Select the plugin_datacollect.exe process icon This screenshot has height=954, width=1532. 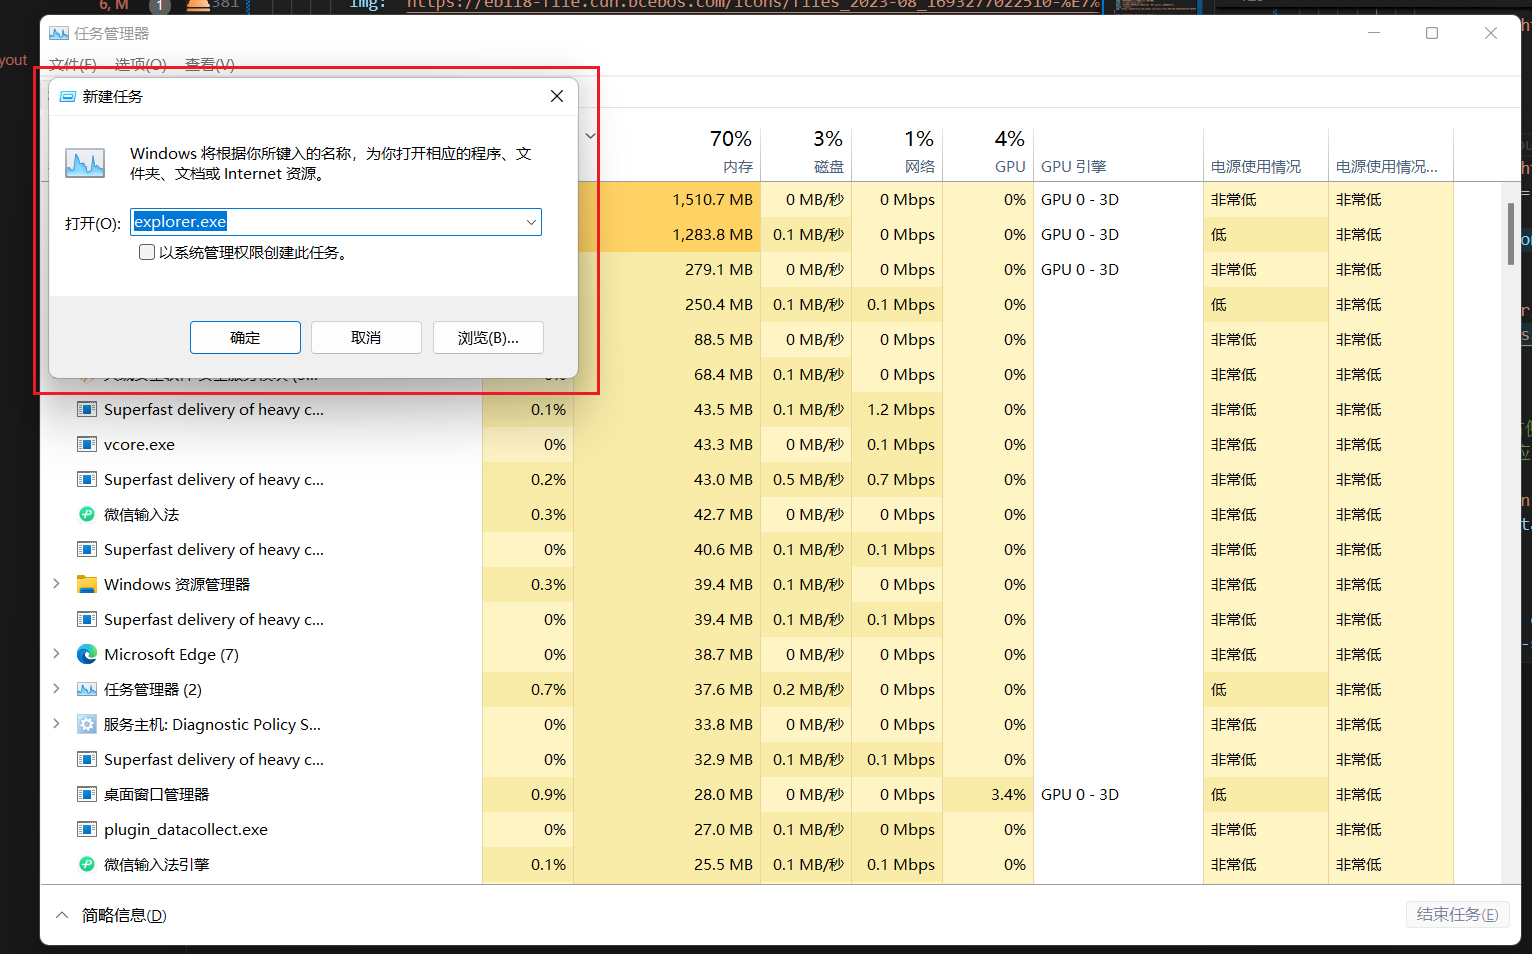pyautogui.click(x=87, y=829)
